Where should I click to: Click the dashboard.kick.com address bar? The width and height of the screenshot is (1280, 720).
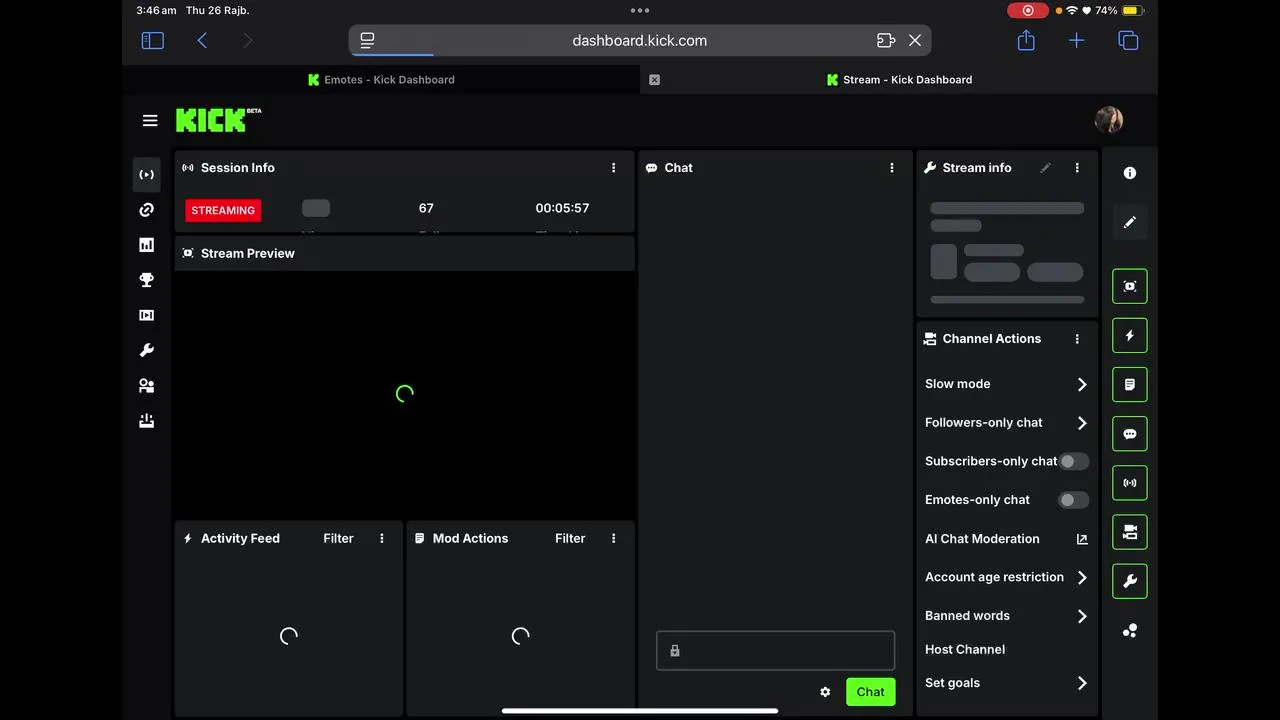coord(640,41)
